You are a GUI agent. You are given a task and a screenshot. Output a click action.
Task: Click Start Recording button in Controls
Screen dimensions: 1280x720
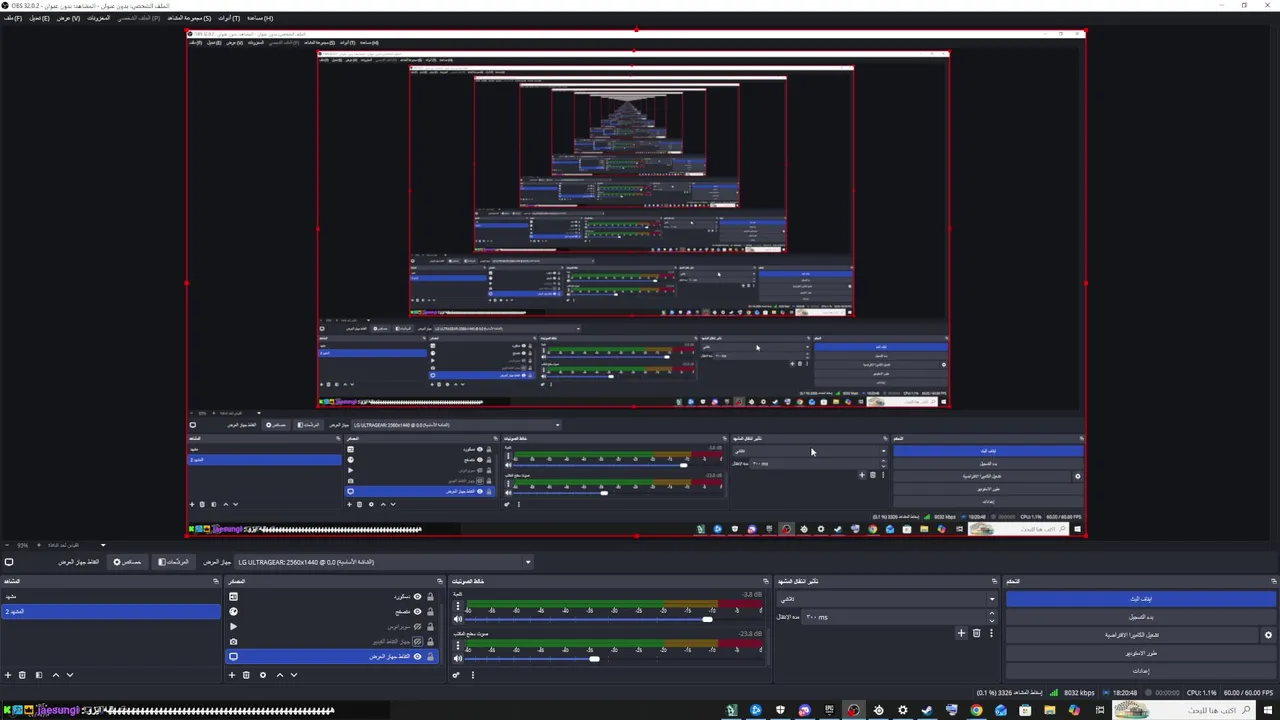tap(1141, 617)
